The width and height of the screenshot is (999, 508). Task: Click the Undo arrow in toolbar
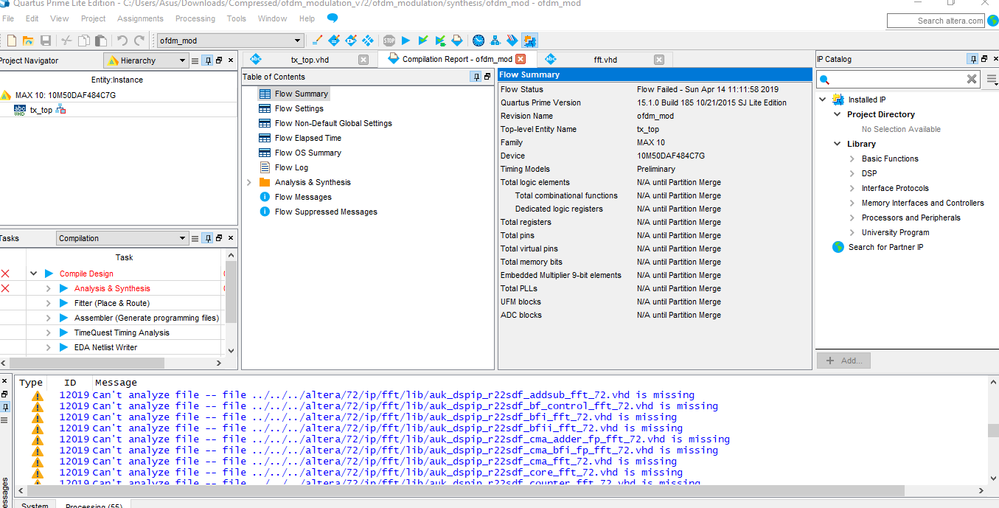pyautogui.click(x=121, y=40)
